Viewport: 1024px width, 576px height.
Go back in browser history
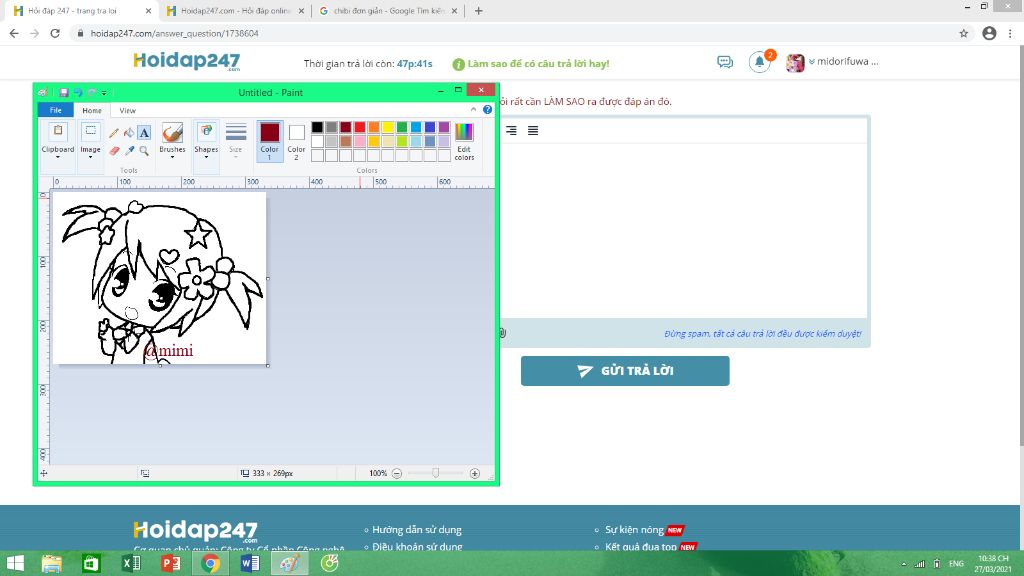click(x=14, y=33)
